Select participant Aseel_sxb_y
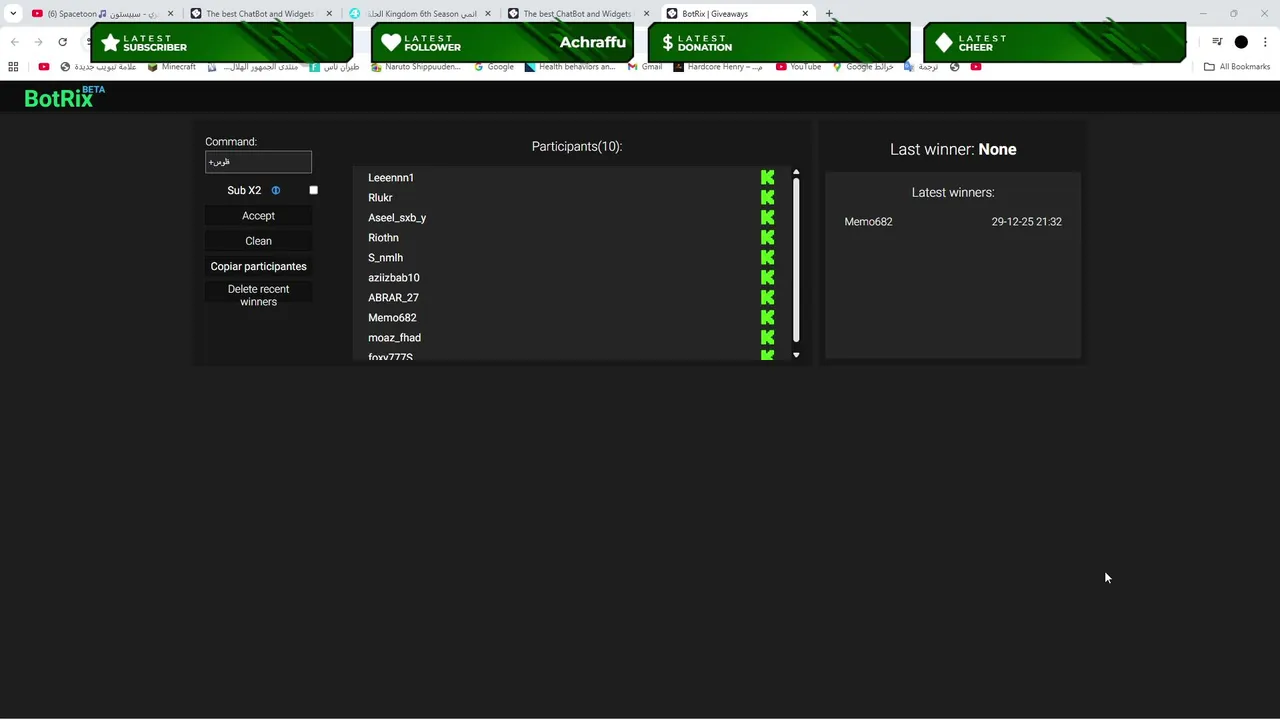The height and width of the screenshot is (720, 1280). coord(397,218)
